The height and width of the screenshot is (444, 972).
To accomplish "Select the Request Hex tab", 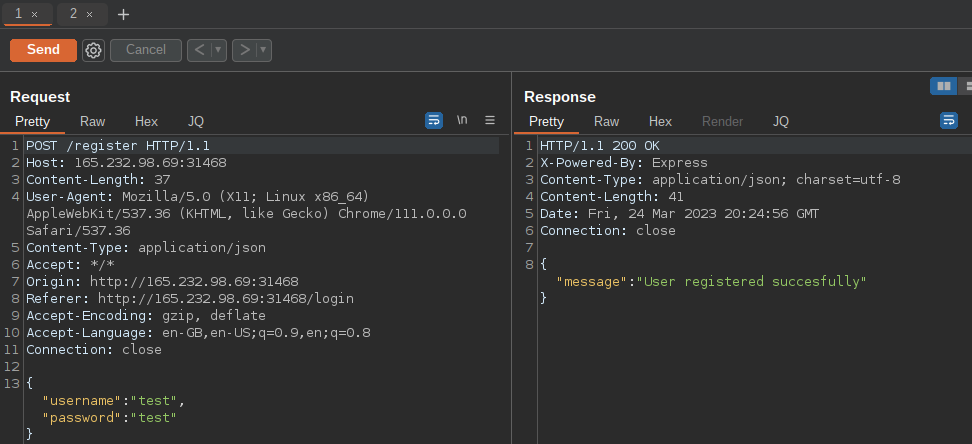I will pyautogui.click(x=146, y=122).
